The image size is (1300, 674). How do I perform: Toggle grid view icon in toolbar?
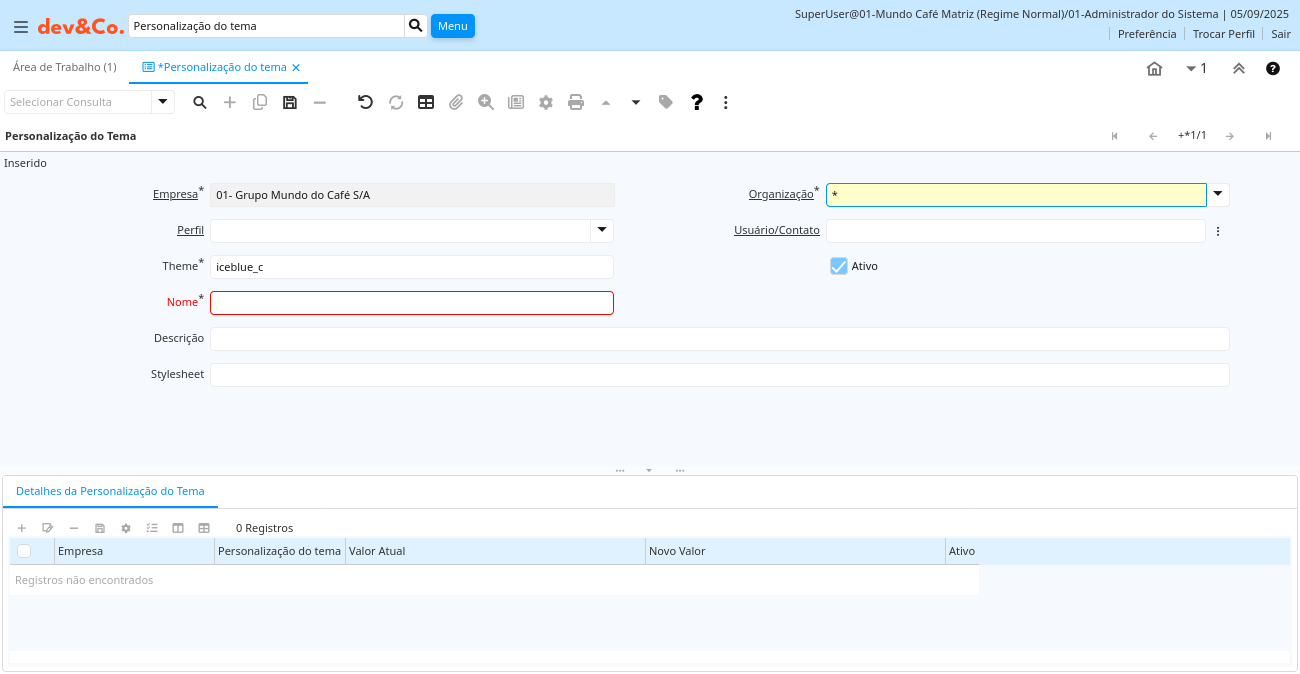click(426, 102)
